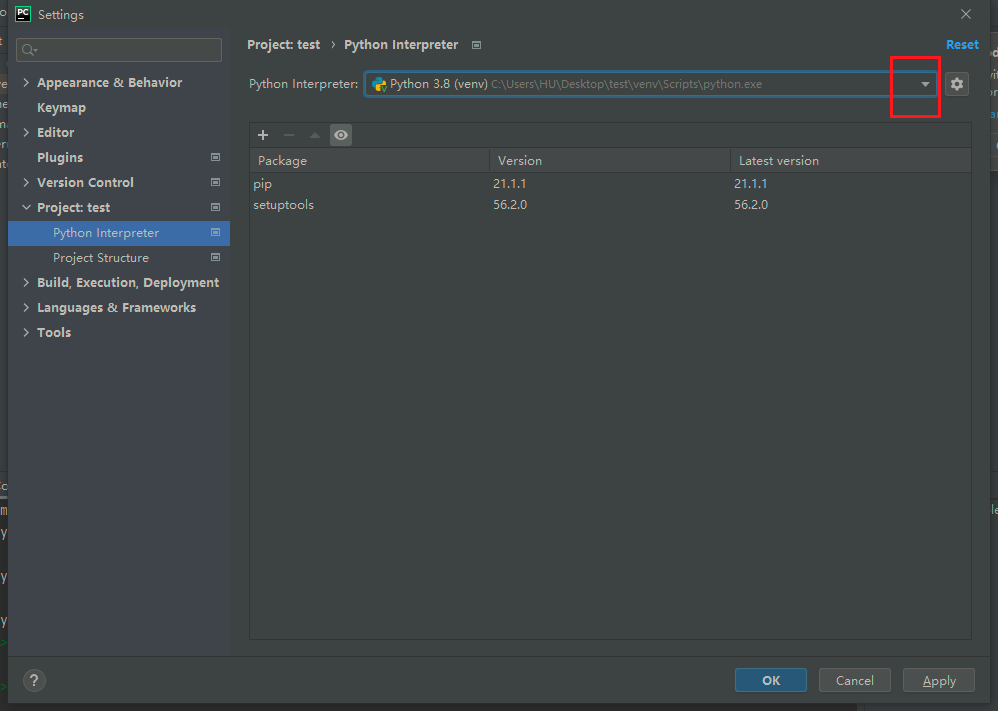998x711 pixels.
Task: Expand the Appearance & Behavior section
Action: pyautogui.click(x=26, y=82)
